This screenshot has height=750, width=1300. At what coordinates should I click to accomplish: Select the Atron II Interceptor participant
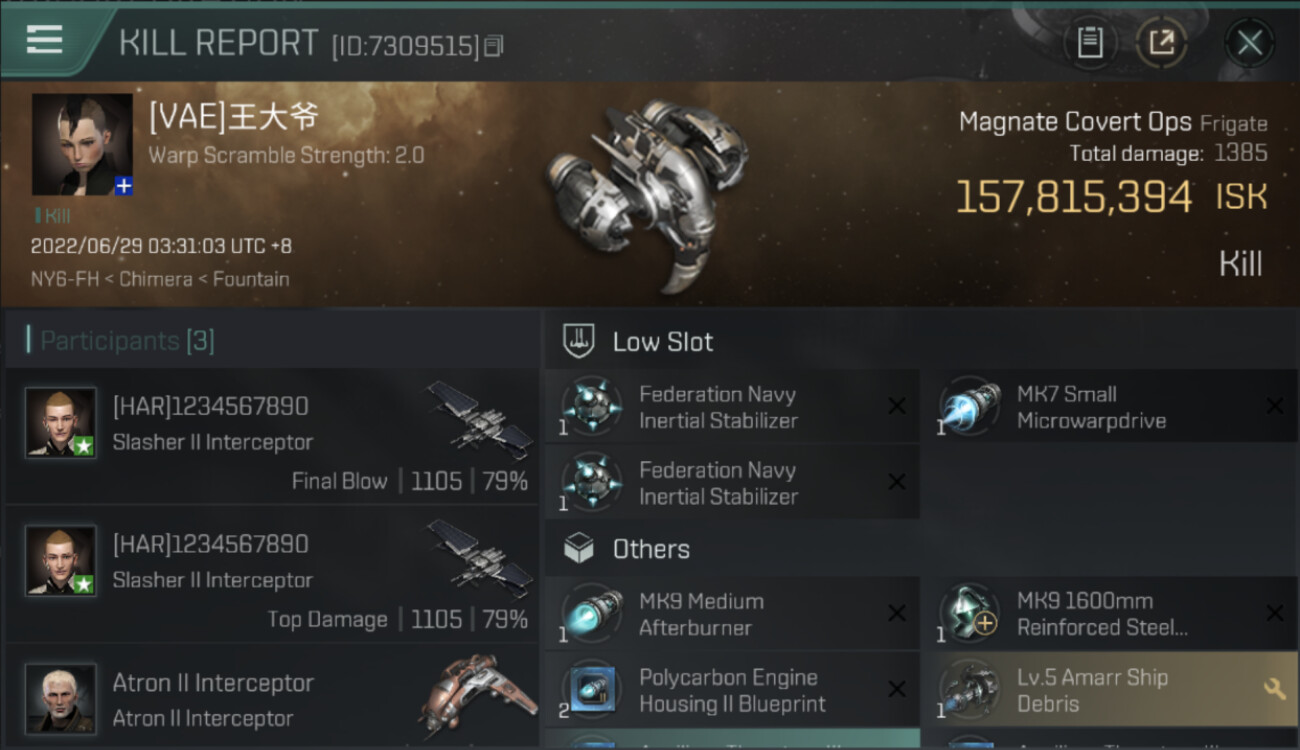(x=272, y=700)
